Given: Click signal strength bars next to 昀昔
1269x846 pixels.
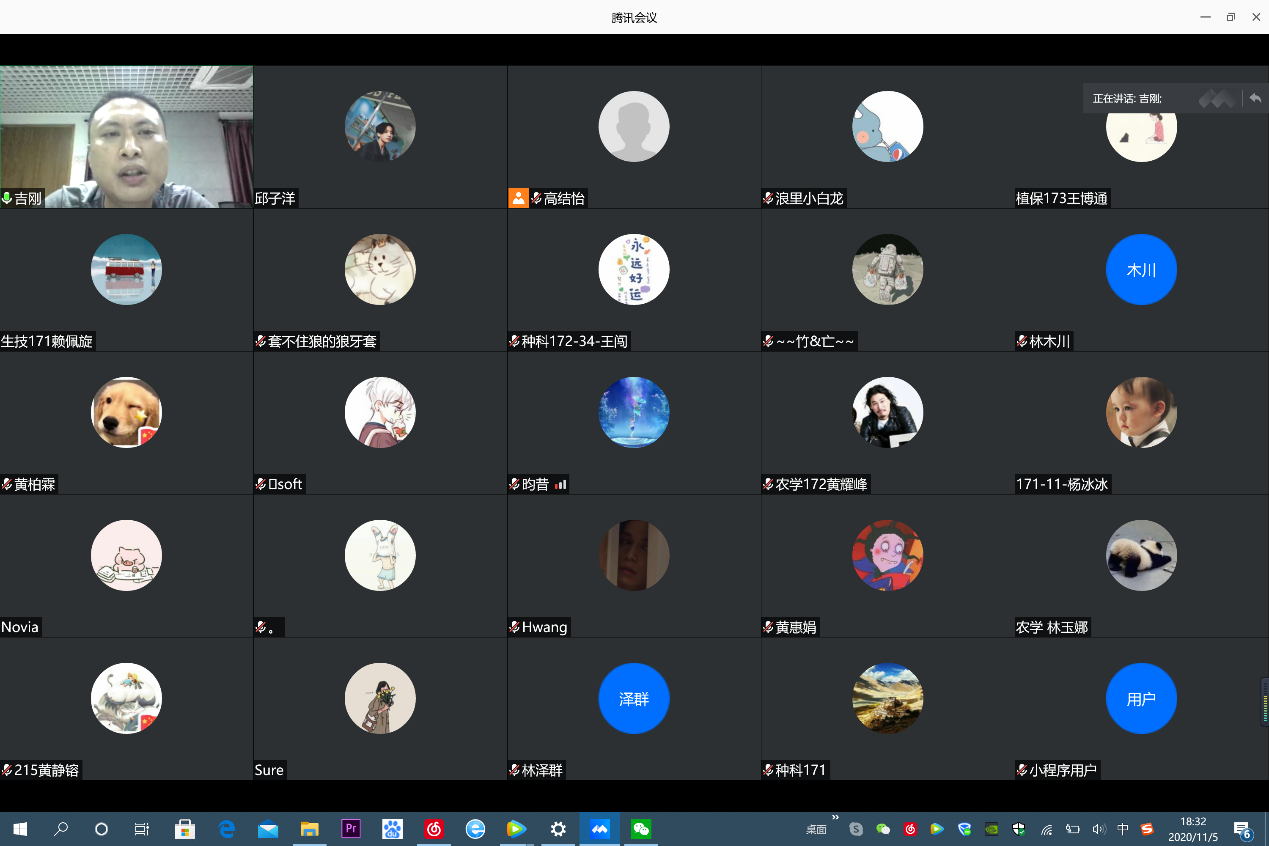Looking at the screenshot, I should [x=561, y=485].
